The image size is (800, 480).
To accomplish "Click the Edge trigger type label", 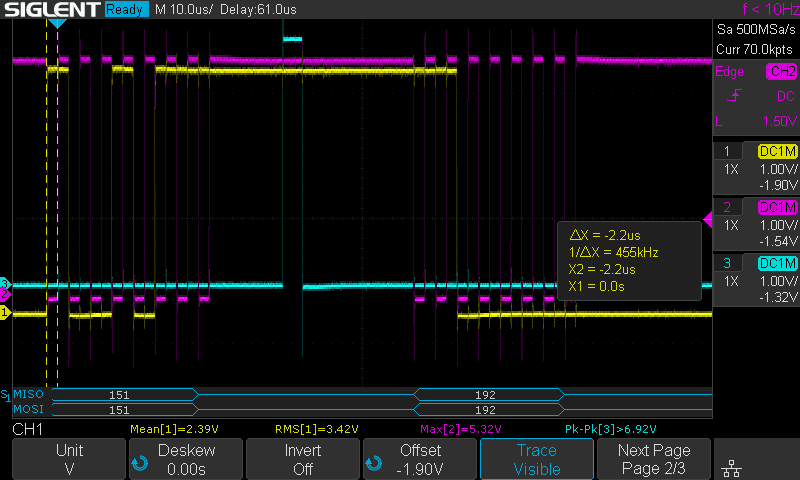I will (729, 72).
